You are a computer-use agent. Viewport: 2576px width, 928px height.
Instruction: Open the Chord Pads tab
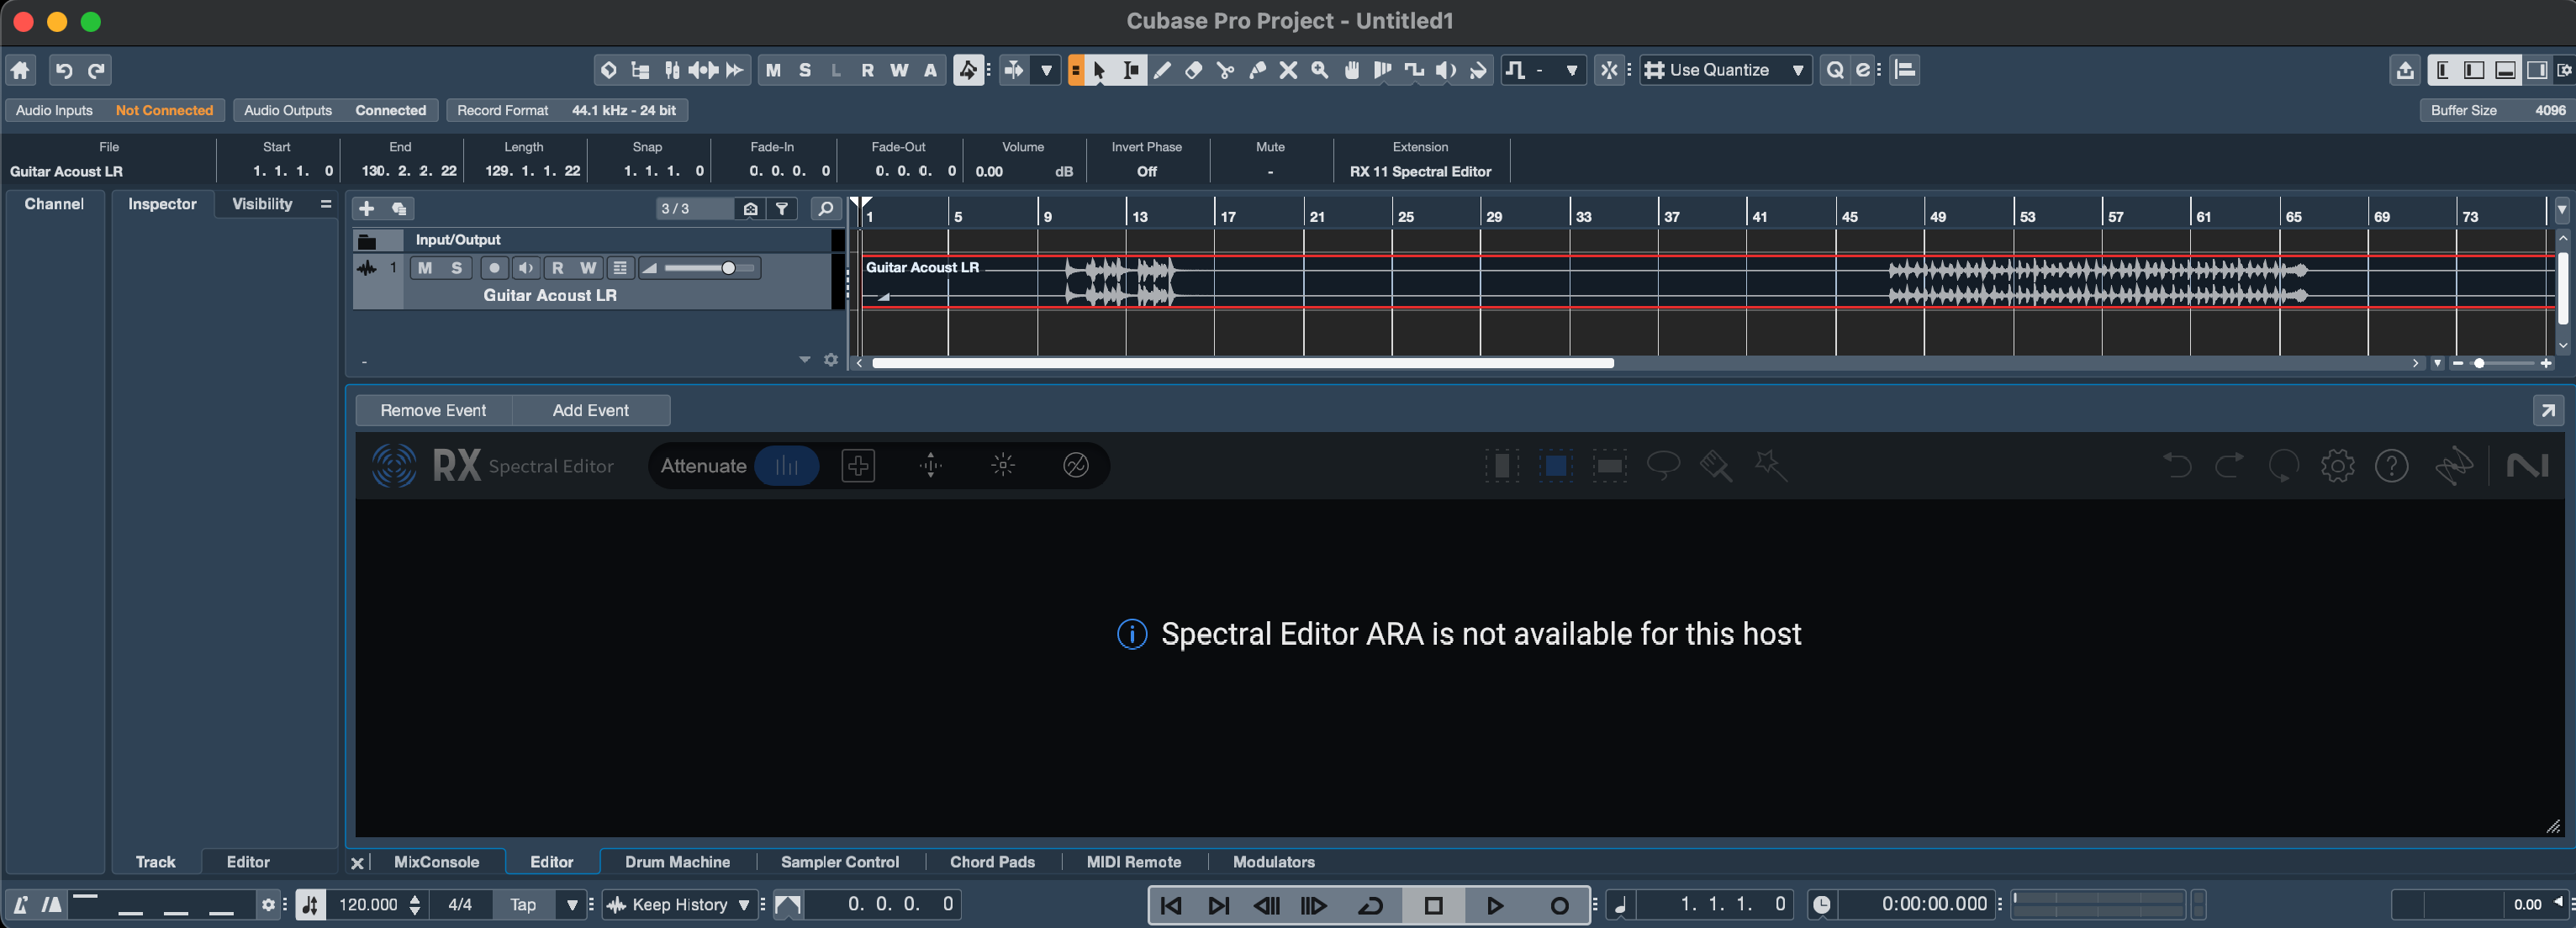click(992, 862)
